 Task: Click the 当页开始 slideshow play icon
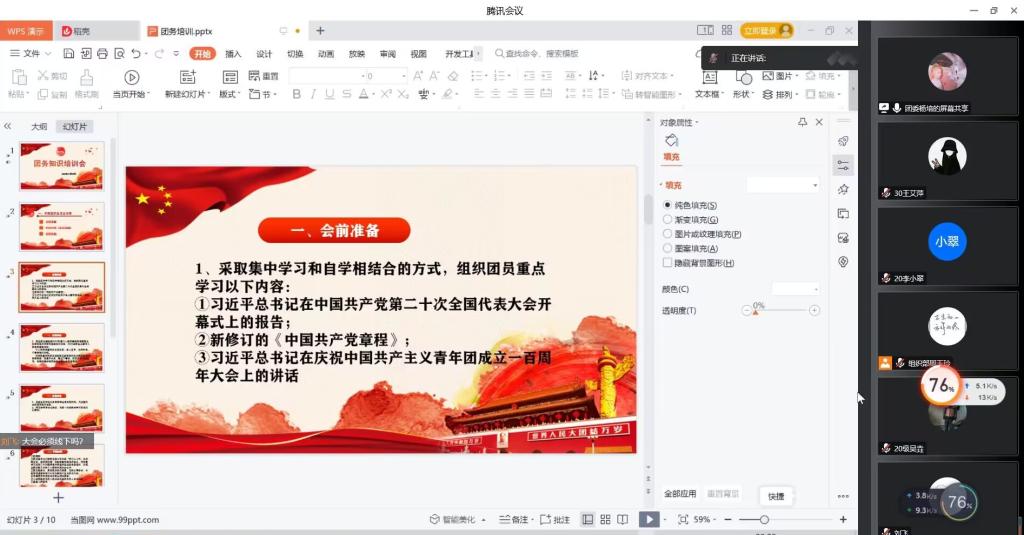(x=131, y=77)
